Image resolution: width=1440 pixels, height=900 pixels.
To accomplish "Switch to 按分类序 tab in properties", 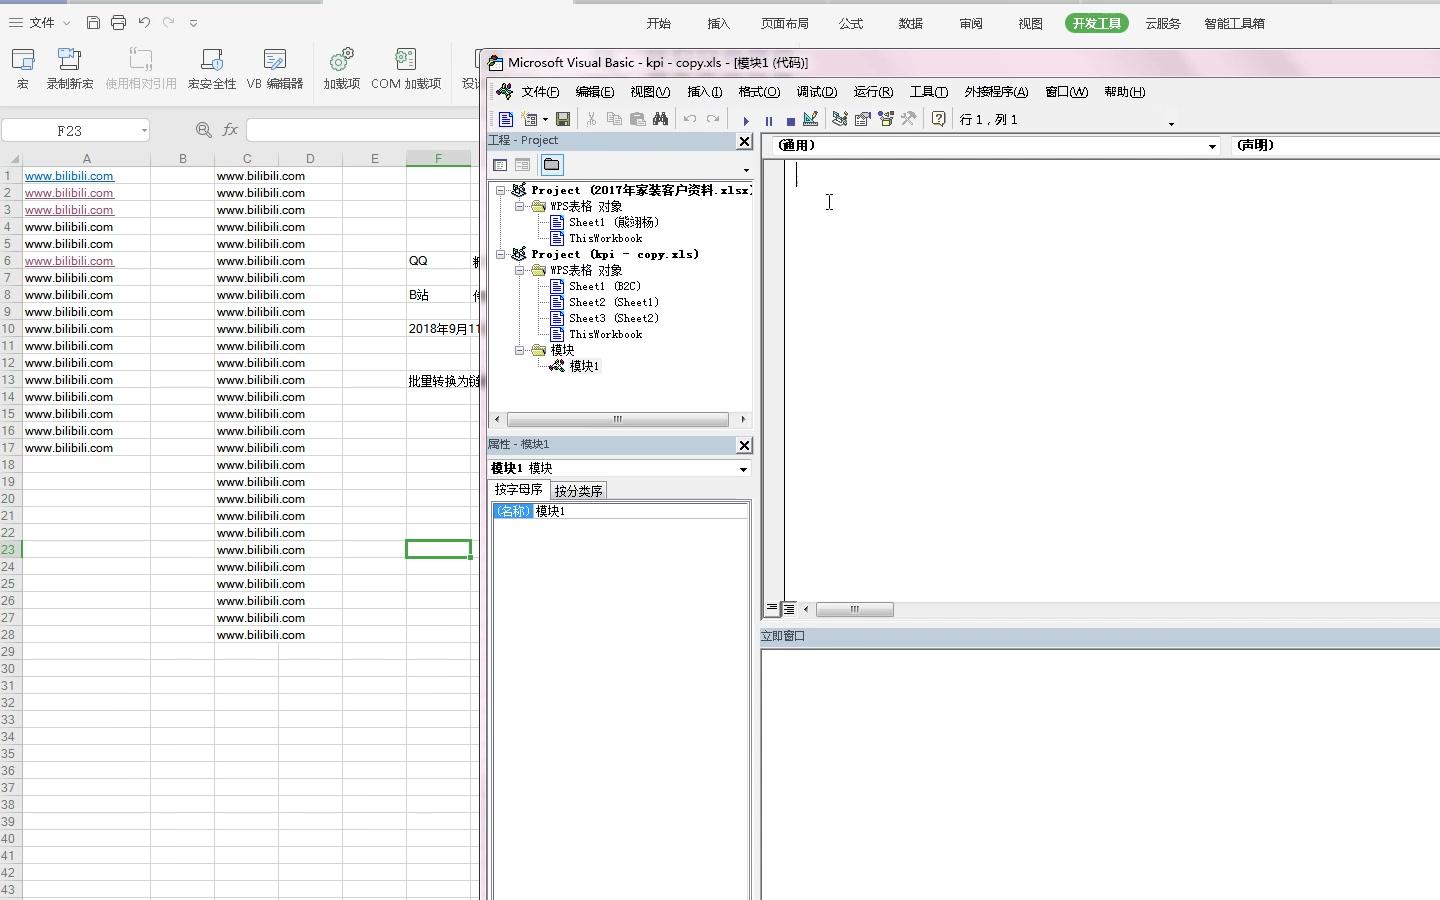I will point(578,491).
